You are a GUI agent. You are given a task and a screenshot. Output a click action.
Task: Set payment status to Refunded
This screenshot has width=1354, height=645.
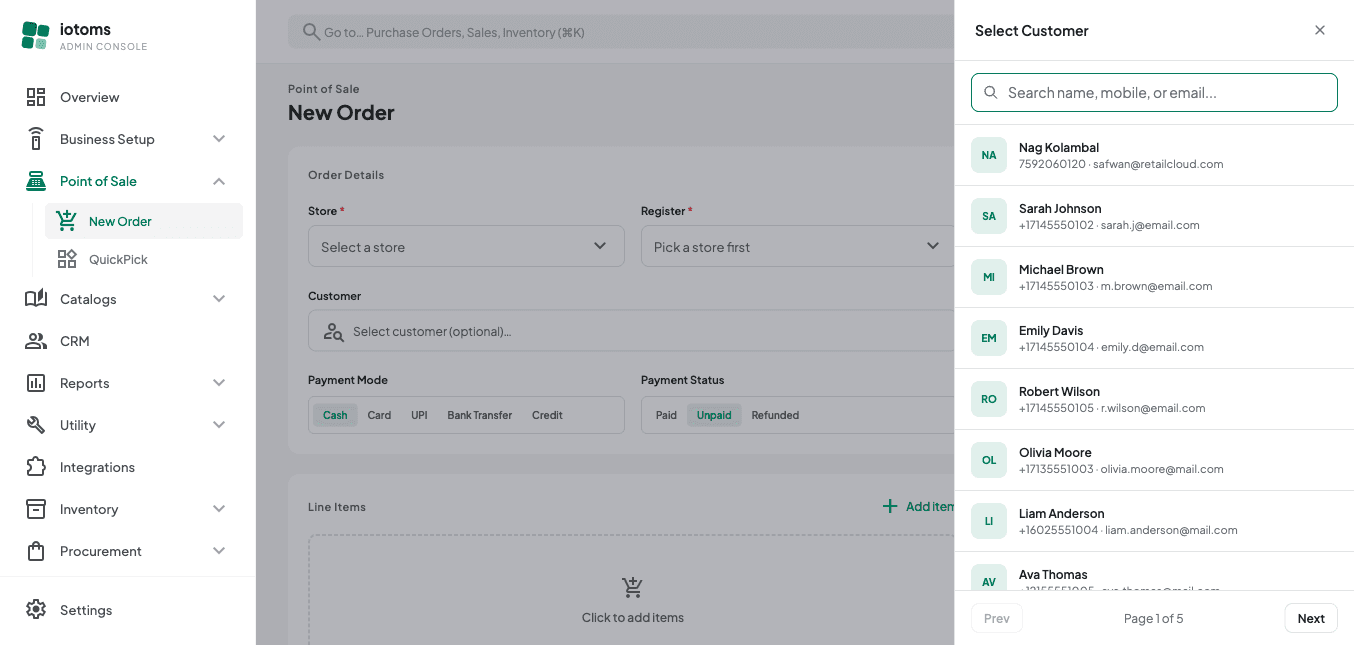pos(775,415)
